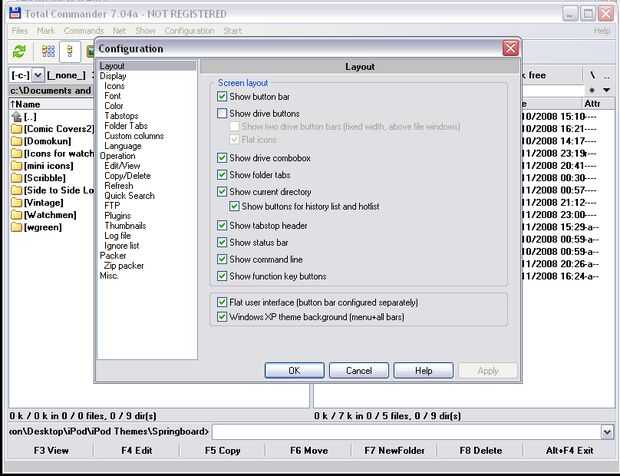Click the [mini icons] folder icon
This screenshot has width=620, height=476.
[x=16, y=166]
